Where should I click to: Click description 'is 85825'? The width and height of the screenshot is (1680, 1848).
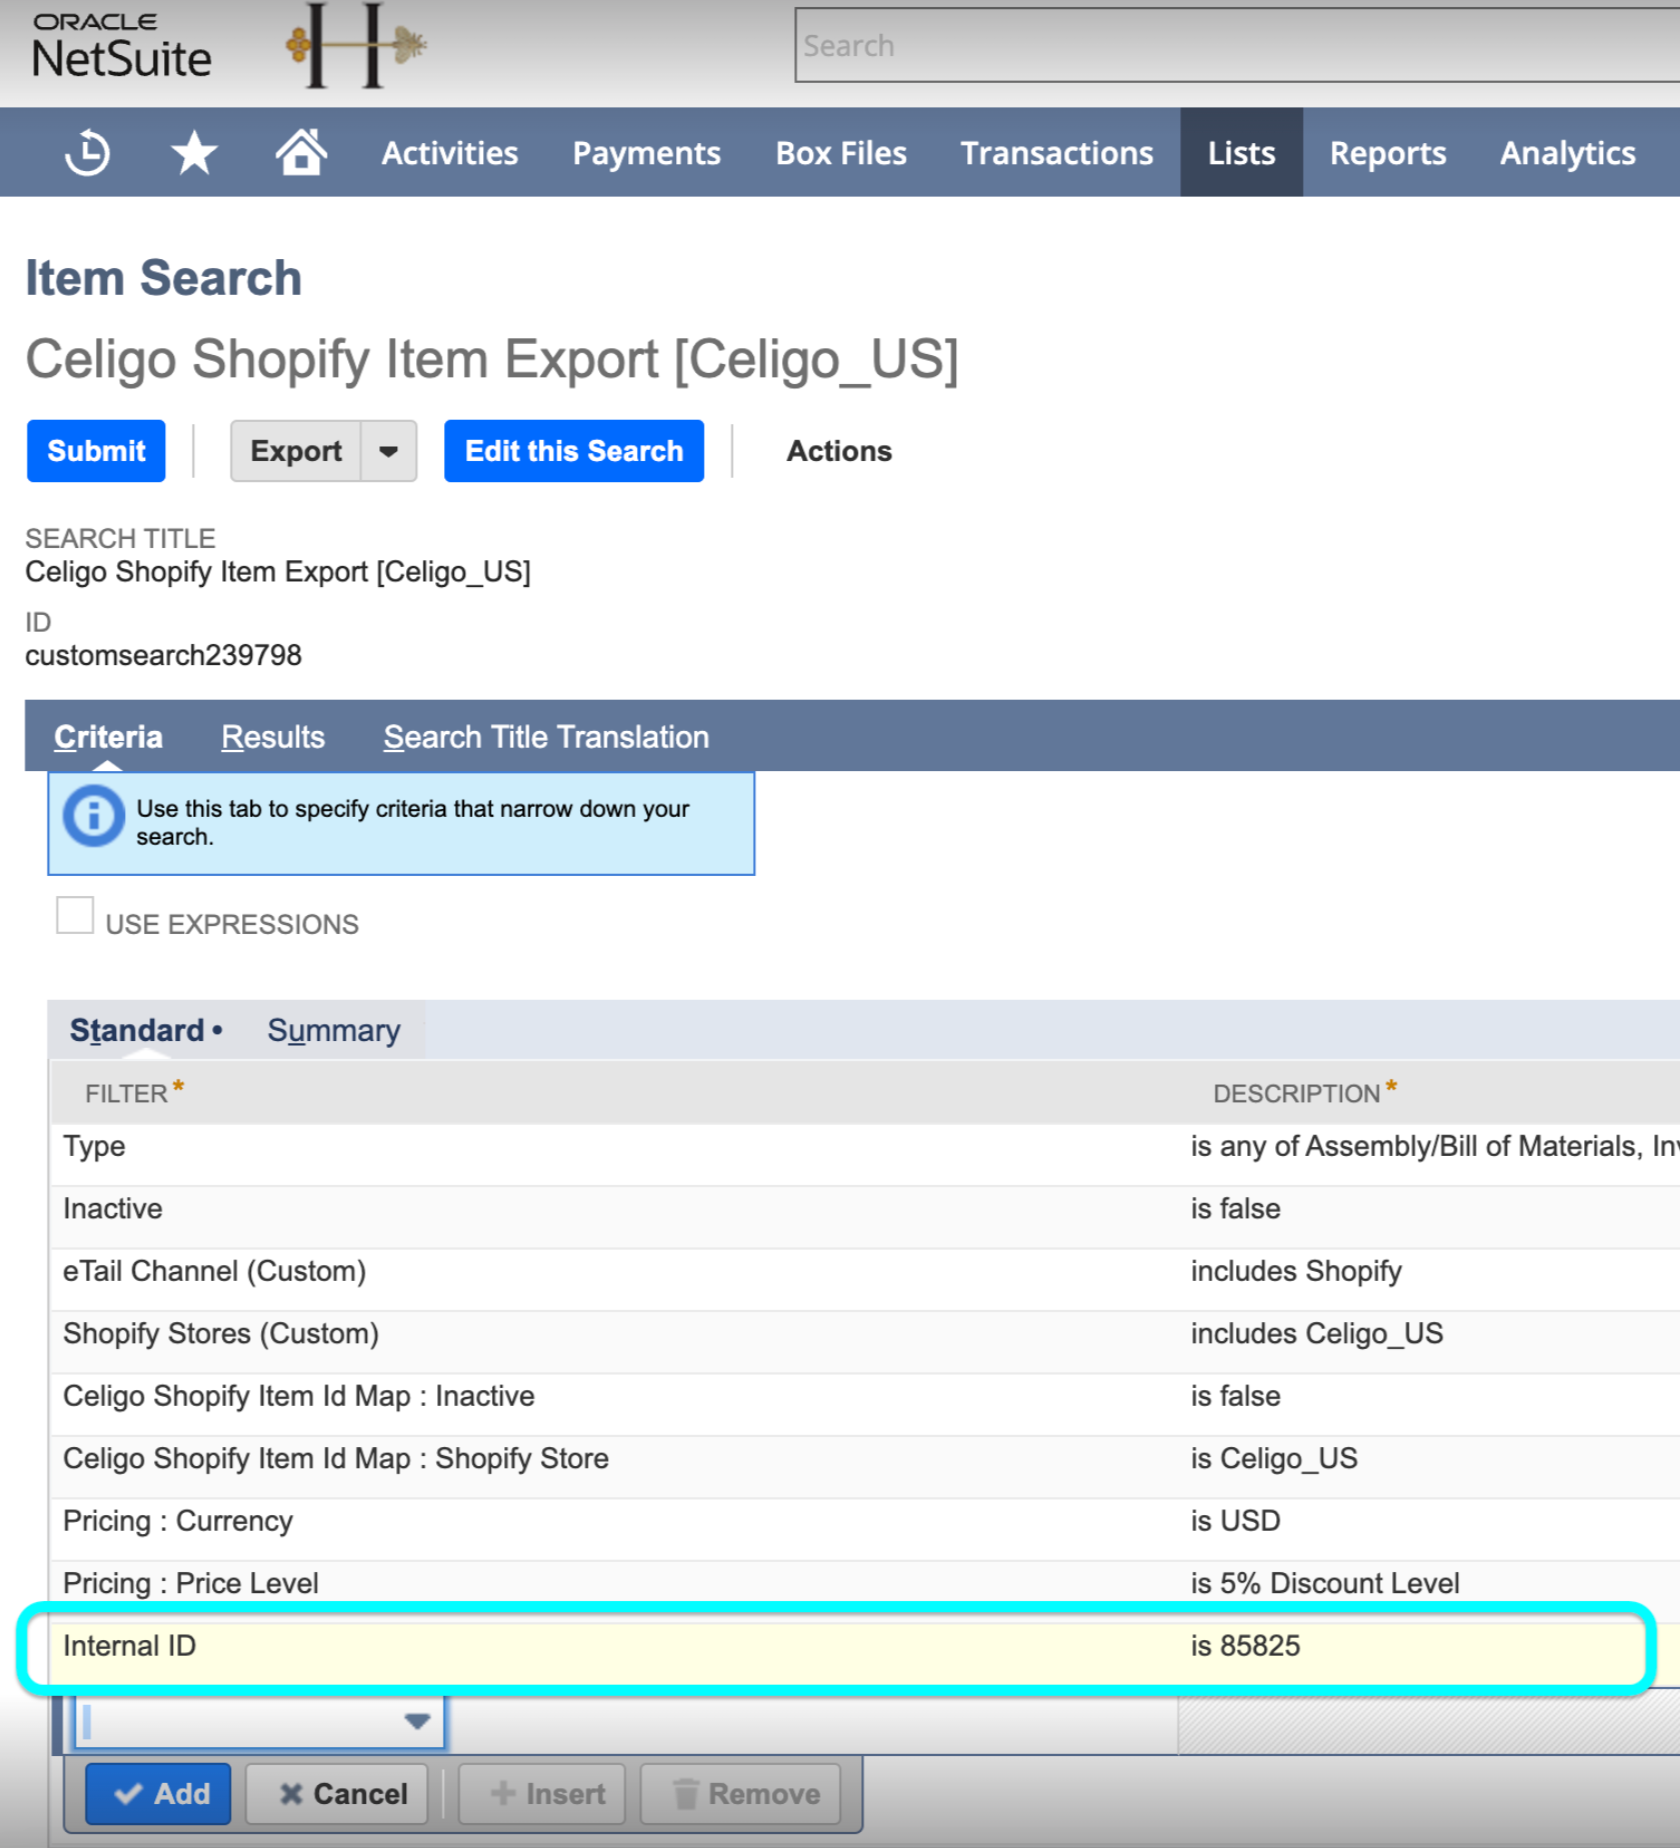click(x=1245, y=1646)
